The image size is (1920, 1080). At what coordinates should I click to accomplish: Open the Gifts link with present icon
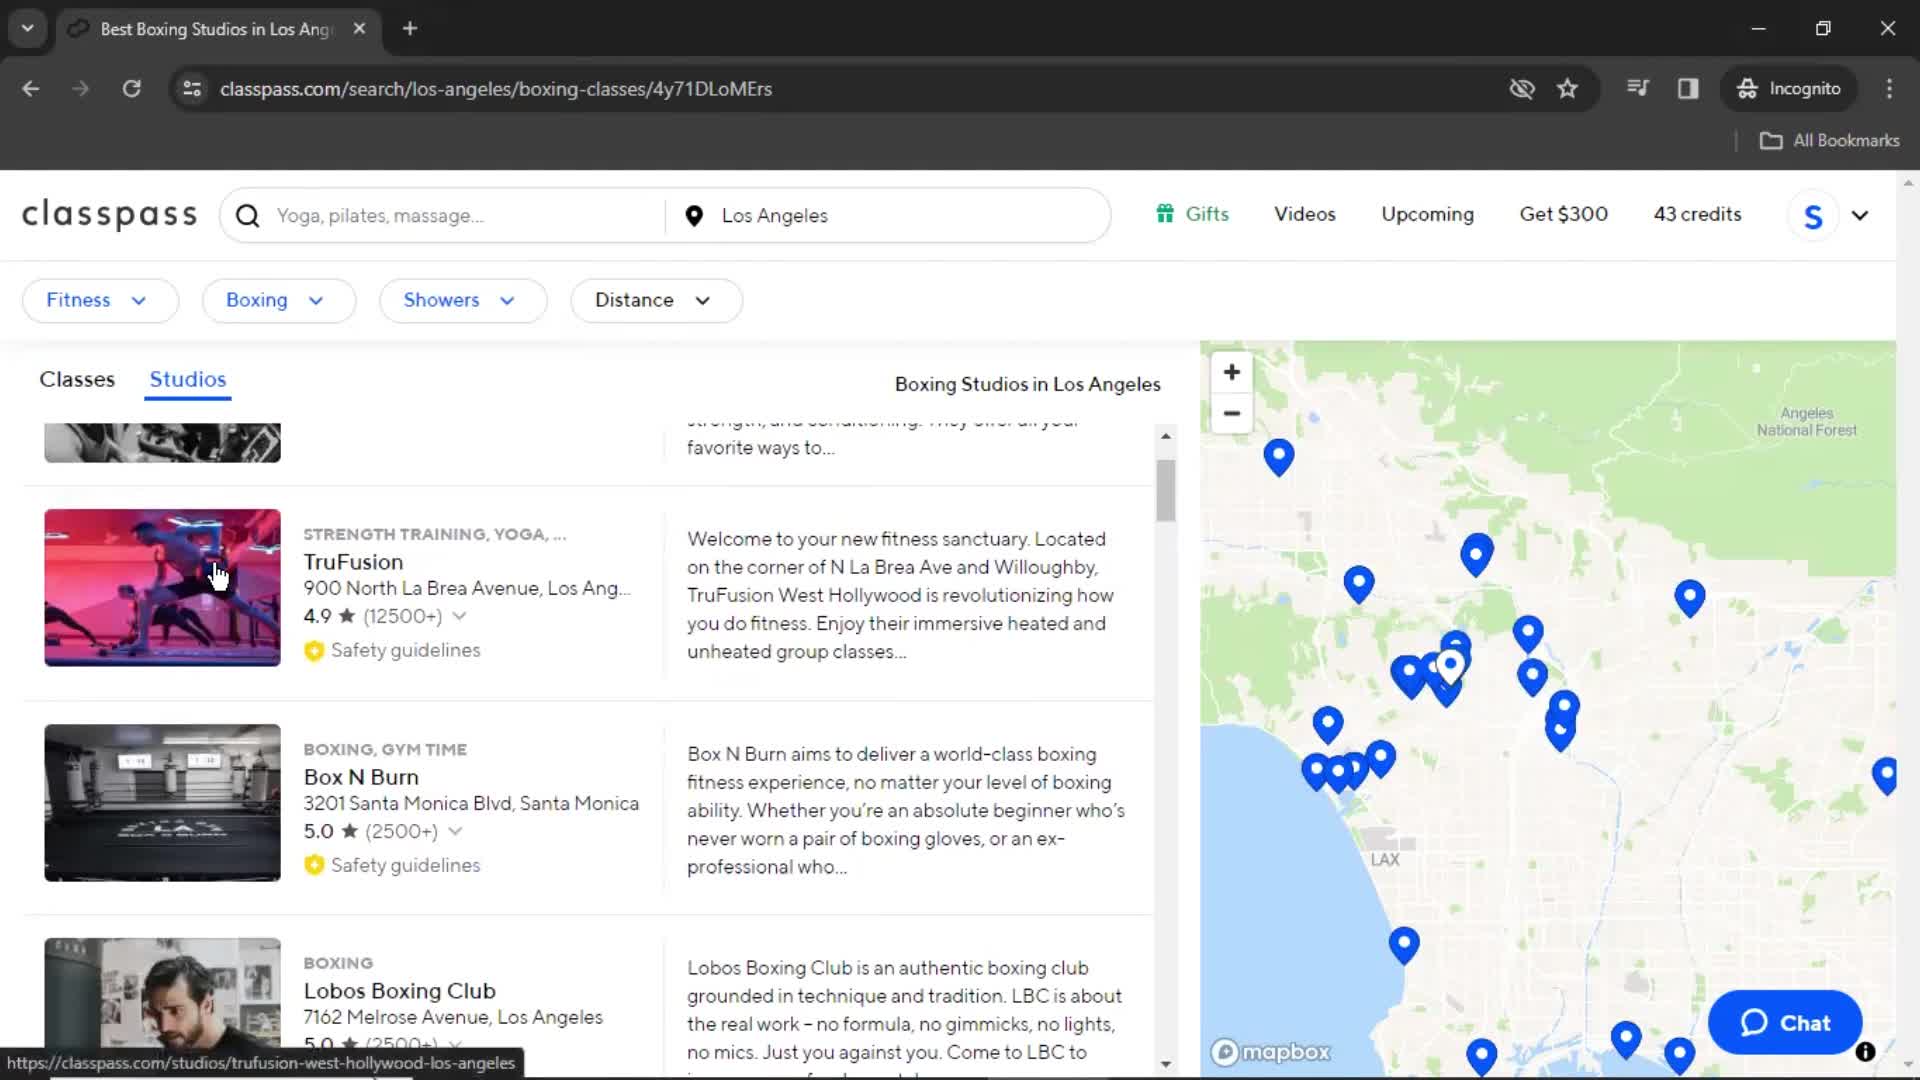point(1192,214)
